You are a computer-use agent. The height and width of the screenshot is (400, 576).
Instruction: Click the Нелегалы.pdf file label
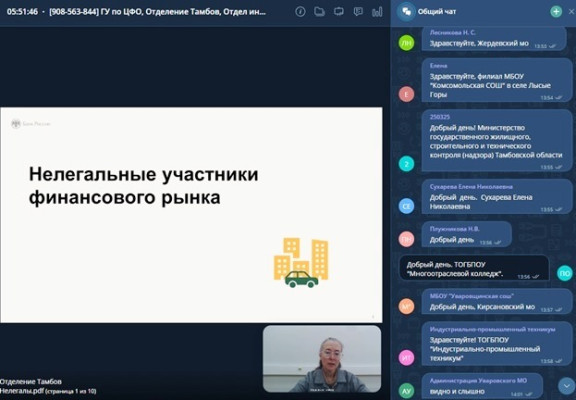click(x=21, y=391)
